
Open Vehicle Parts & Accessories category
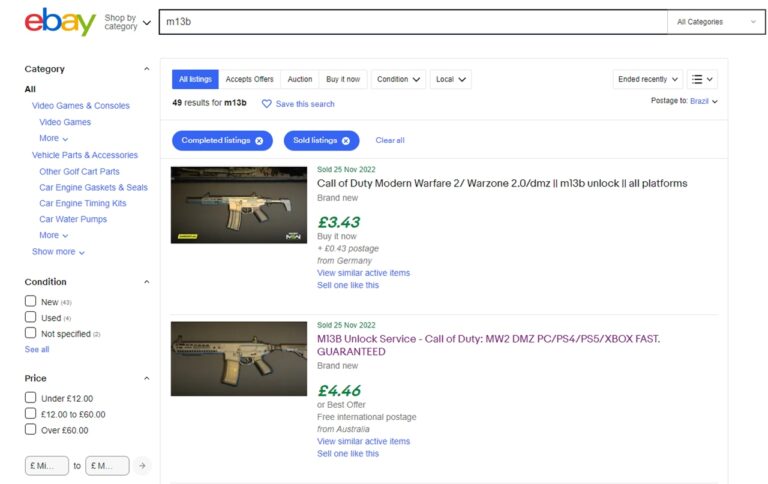(x=85, y=155)
